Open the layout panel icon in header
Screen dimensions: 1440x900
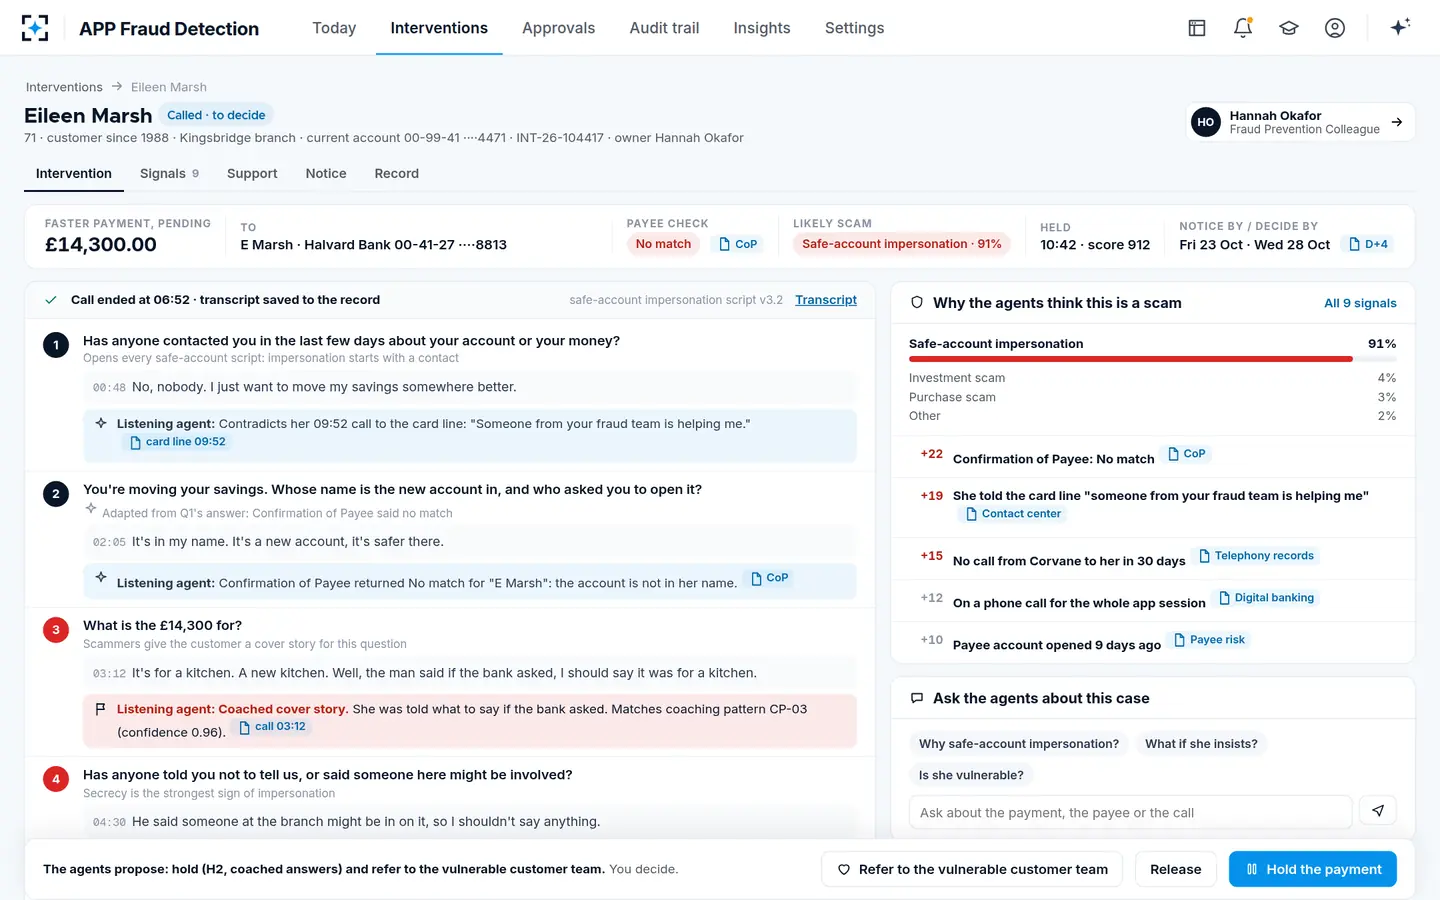tap(1197, 28)
